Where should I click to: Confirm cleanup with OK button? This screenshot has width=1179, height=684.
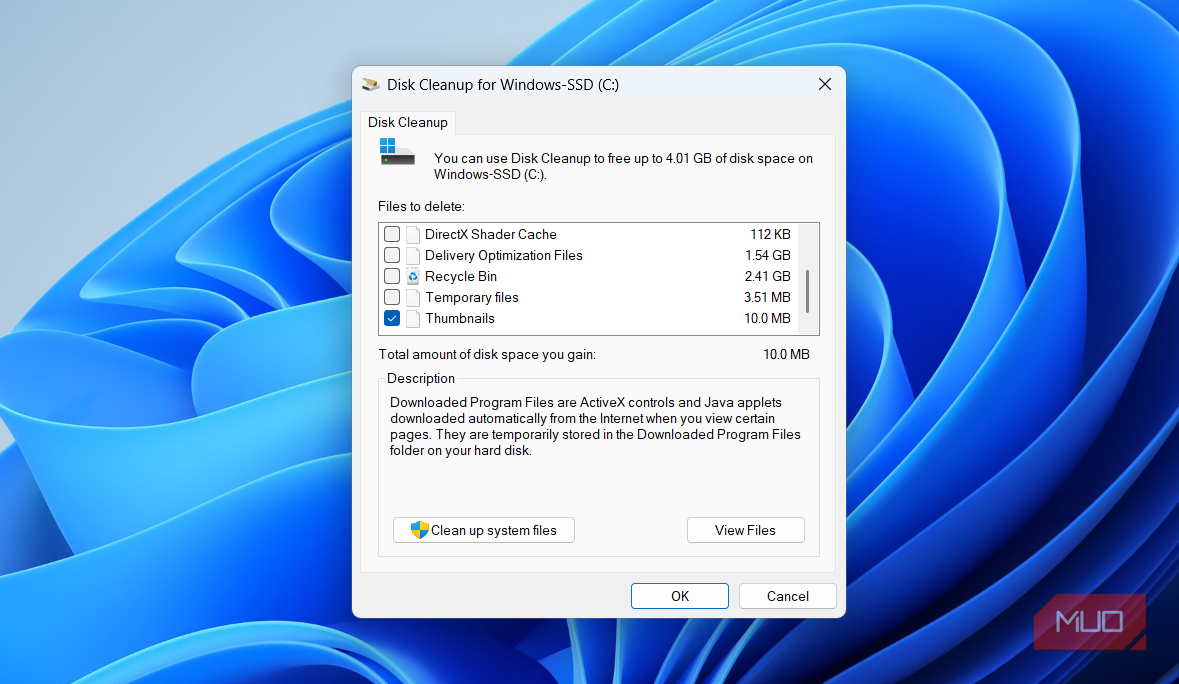pyautogui.click(x=680, y=596)
